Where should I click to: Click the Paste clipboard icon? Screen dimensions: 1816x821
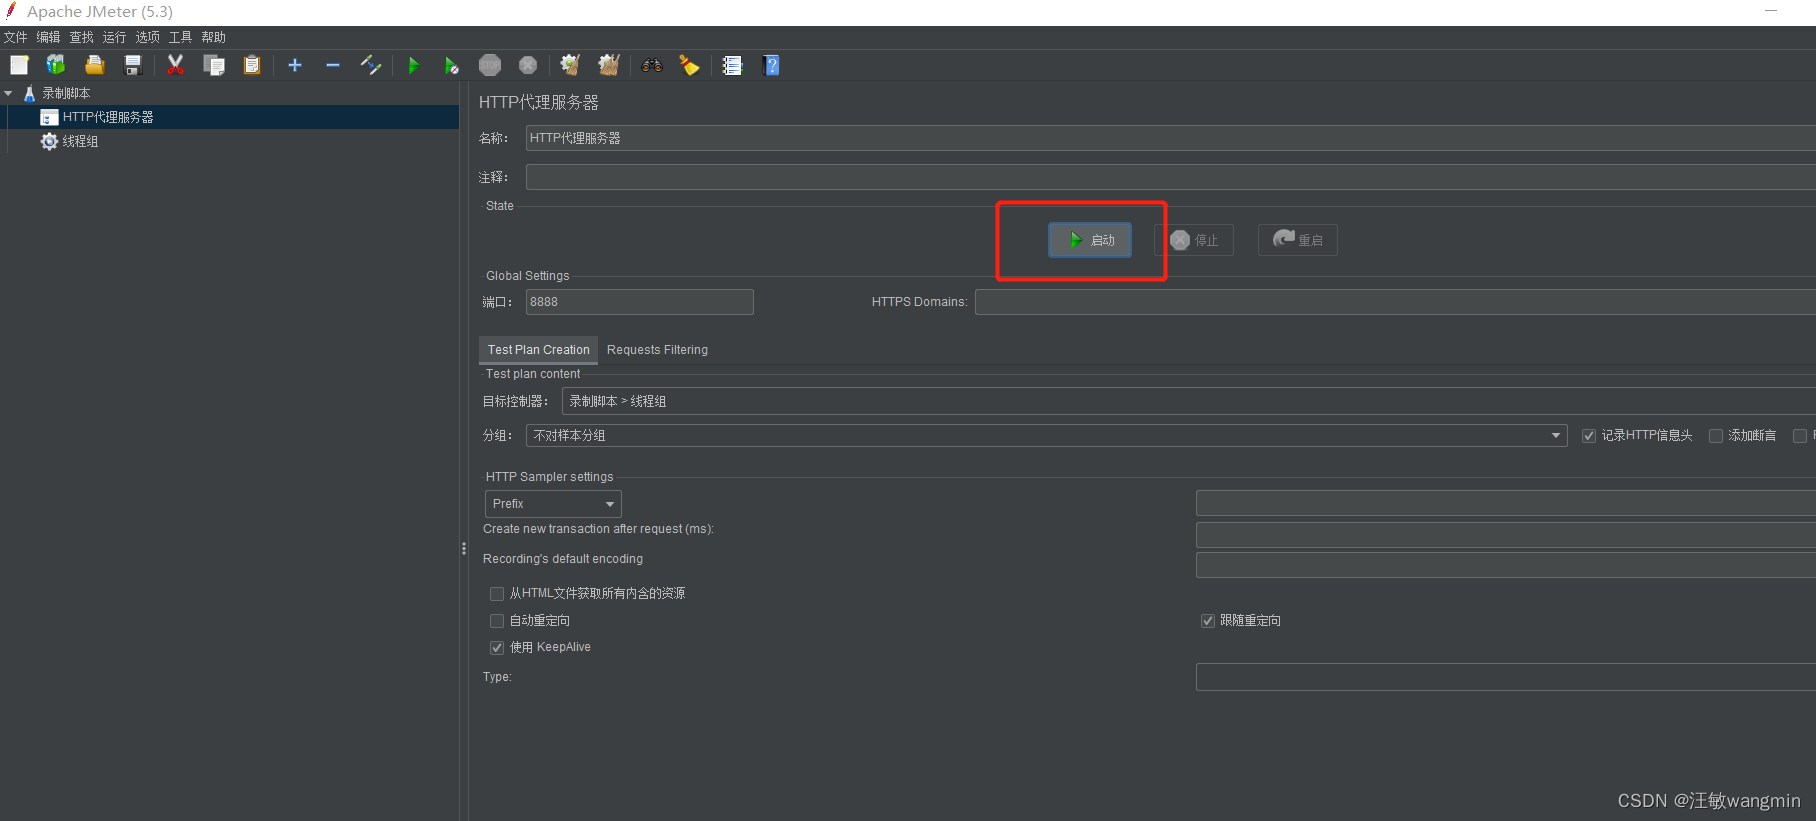click(x=252, y=65)
